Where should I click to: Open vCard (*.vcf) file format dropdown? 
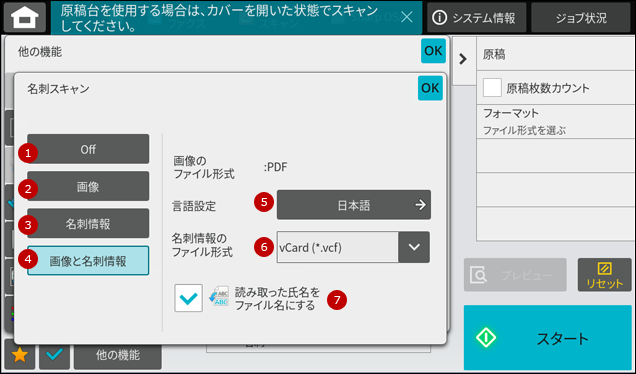[x=353, y=247]
